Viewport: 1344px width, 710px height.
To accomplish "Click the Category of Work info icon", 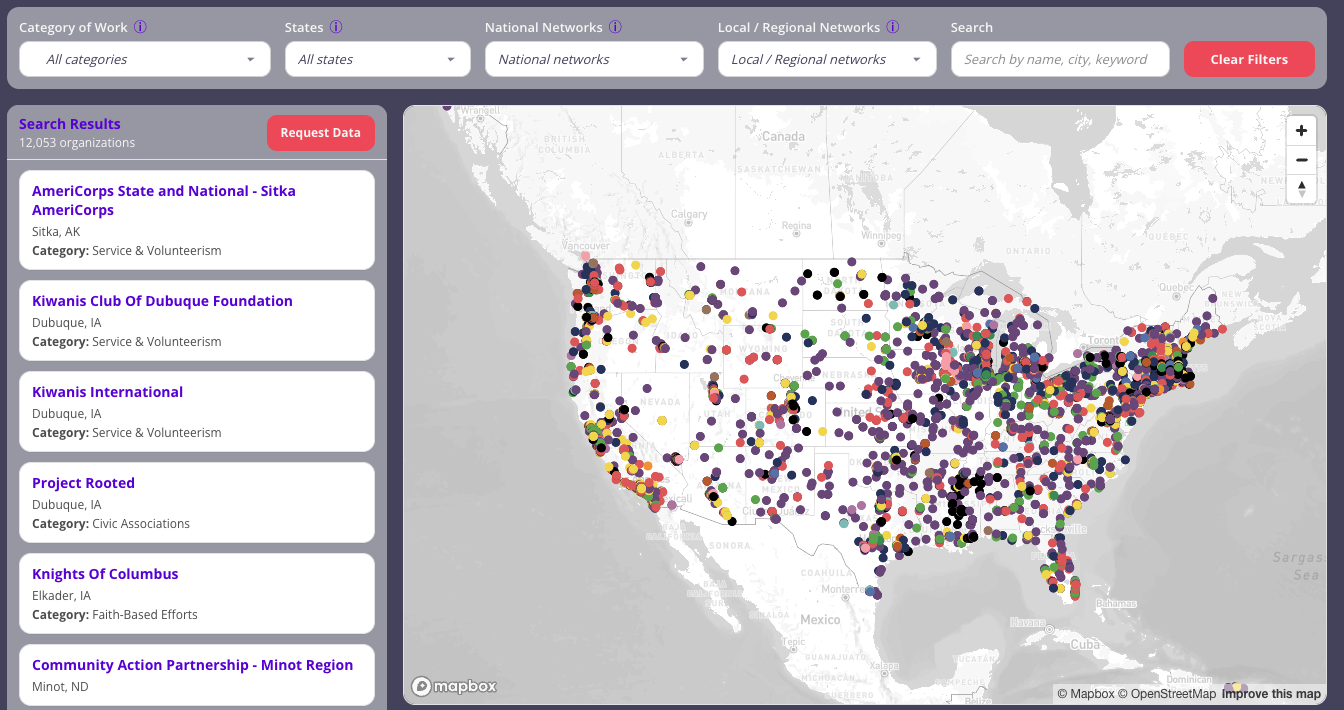I will click(140, 28).
